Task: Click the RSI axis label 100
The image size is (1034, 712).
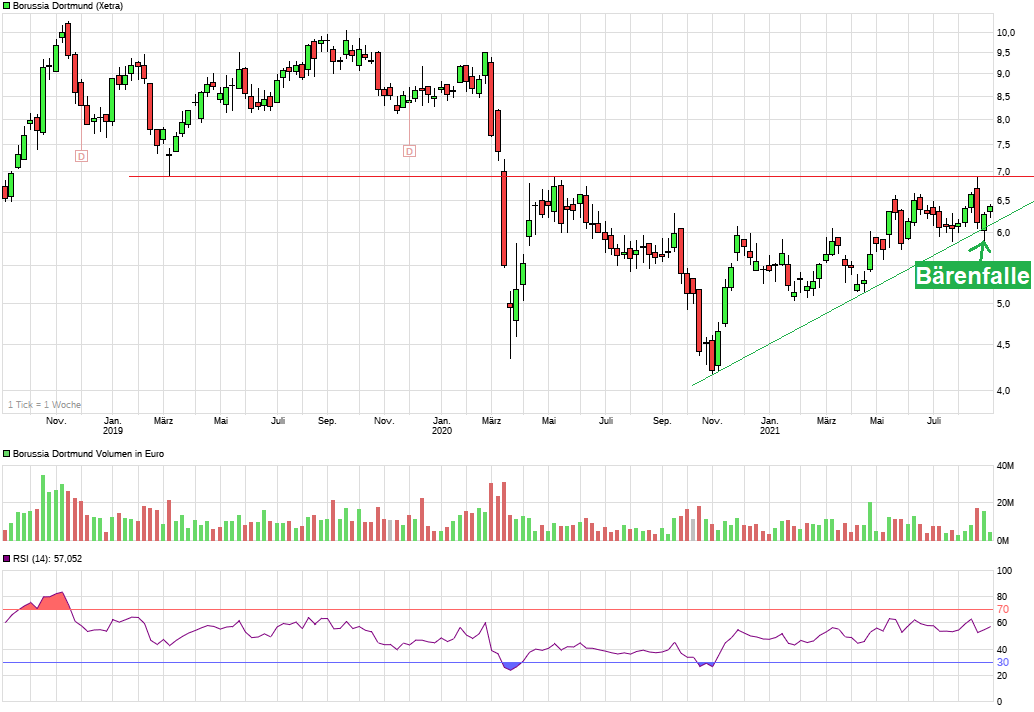Action: coord(1004,571)
